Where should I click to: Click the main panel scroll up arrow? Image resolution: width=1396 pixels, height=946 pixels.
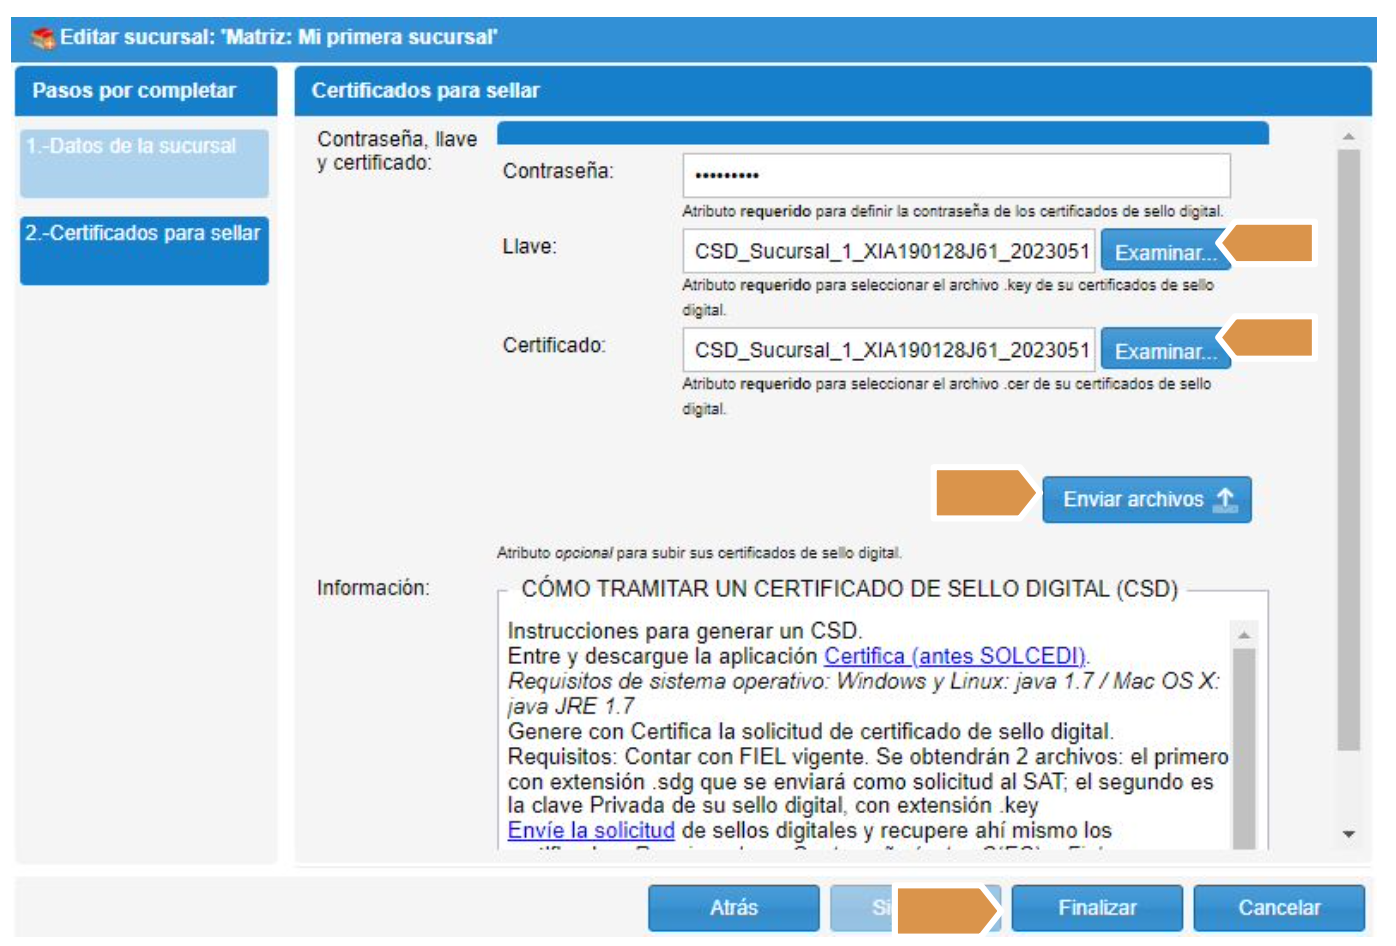click(1348, 136)
